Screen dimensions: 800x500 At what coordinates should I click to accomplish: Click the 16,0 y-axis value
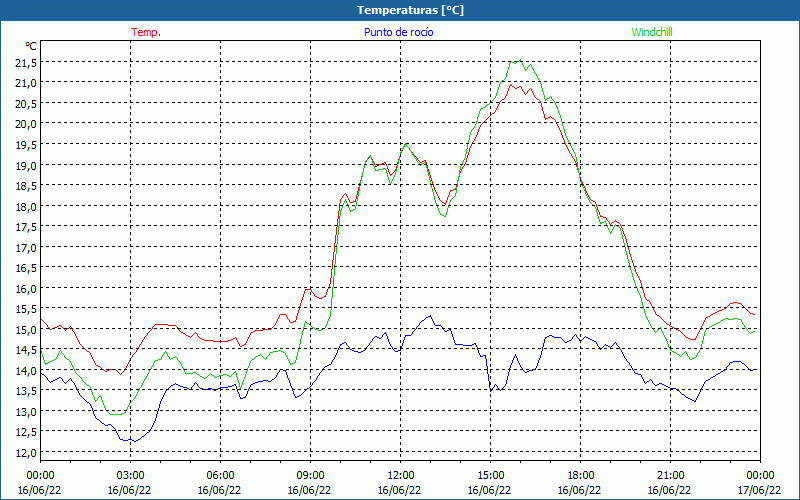coord(26,288)
